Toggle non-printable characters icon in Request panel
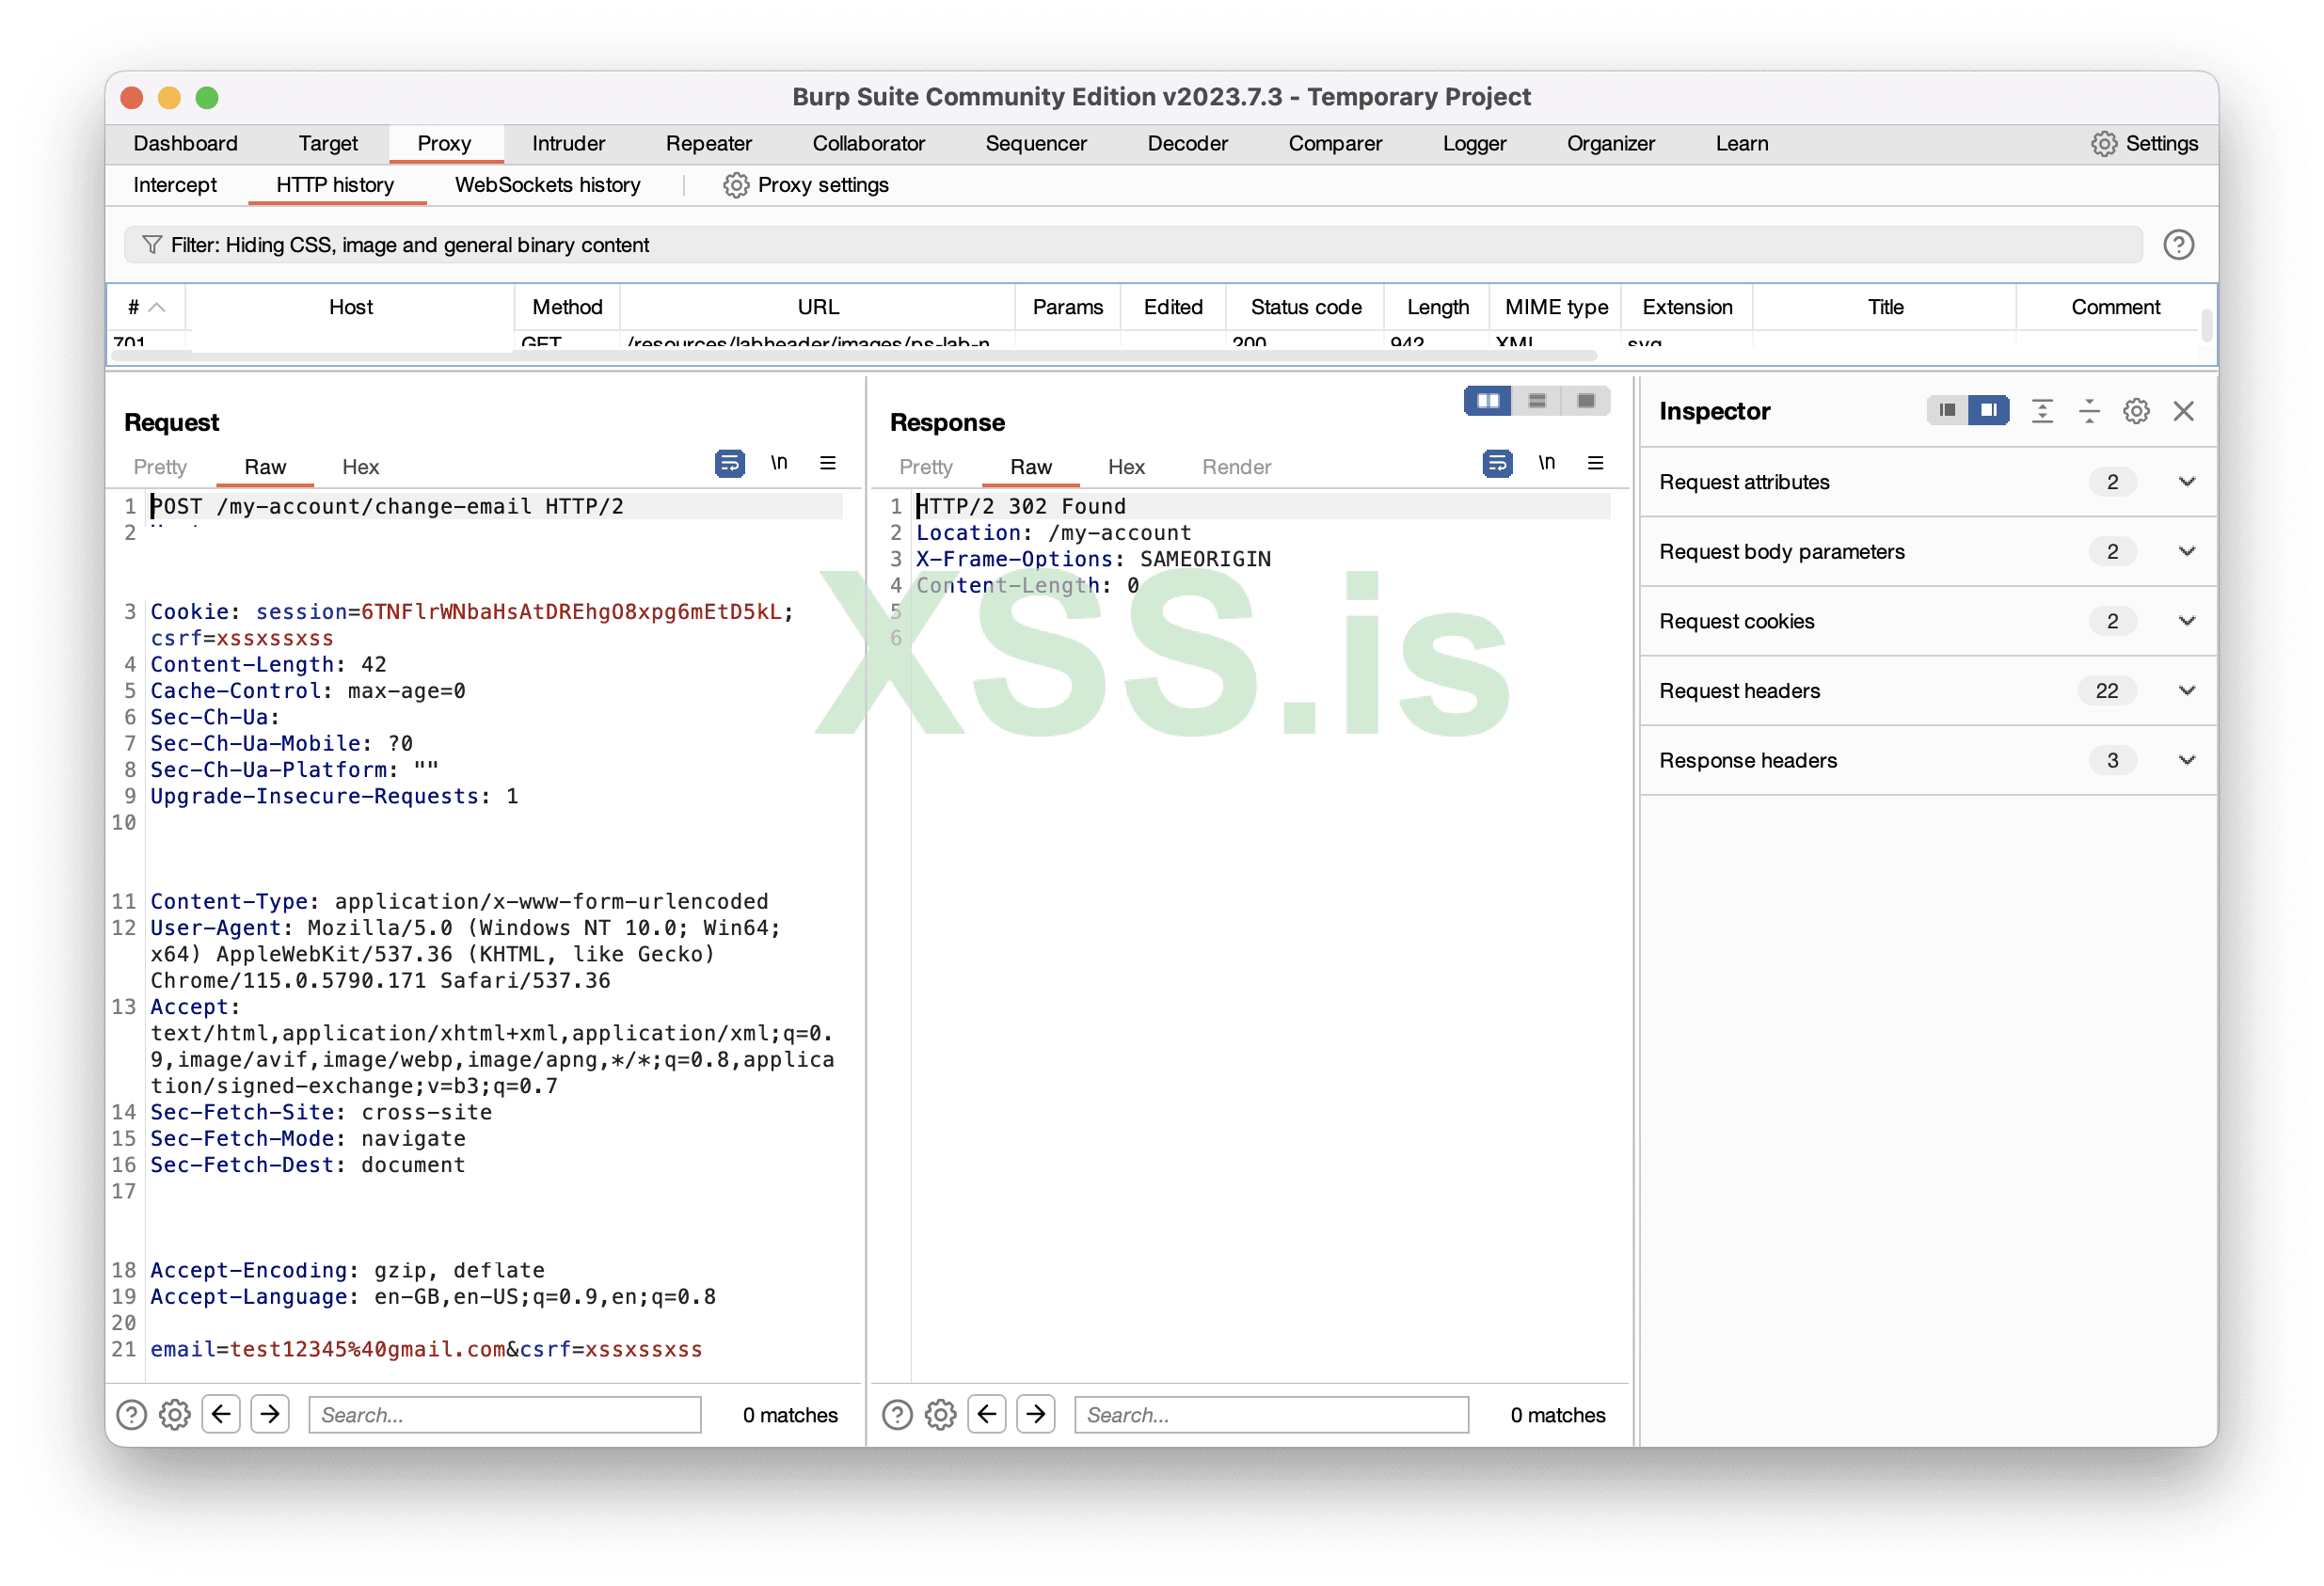 tap(779, 463)
